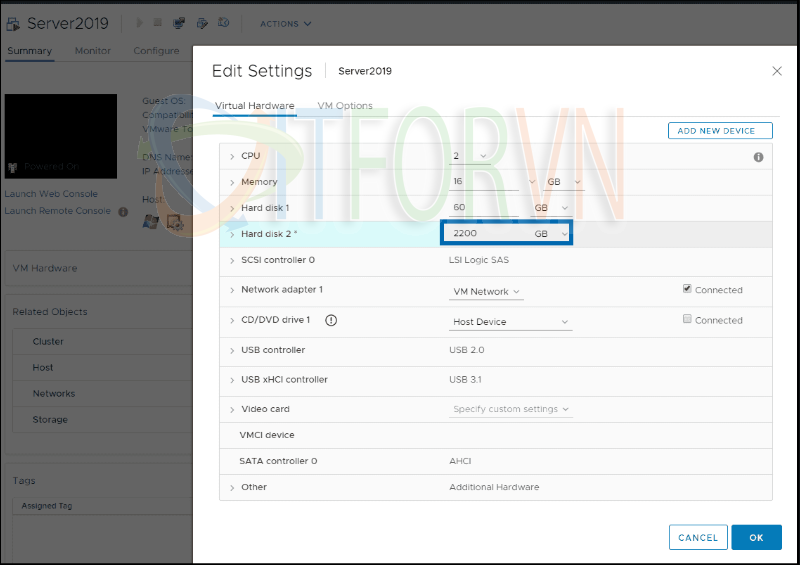Switch to the Virtual Hardware tab
Screen dimensions: 800x565
point(255,106)
